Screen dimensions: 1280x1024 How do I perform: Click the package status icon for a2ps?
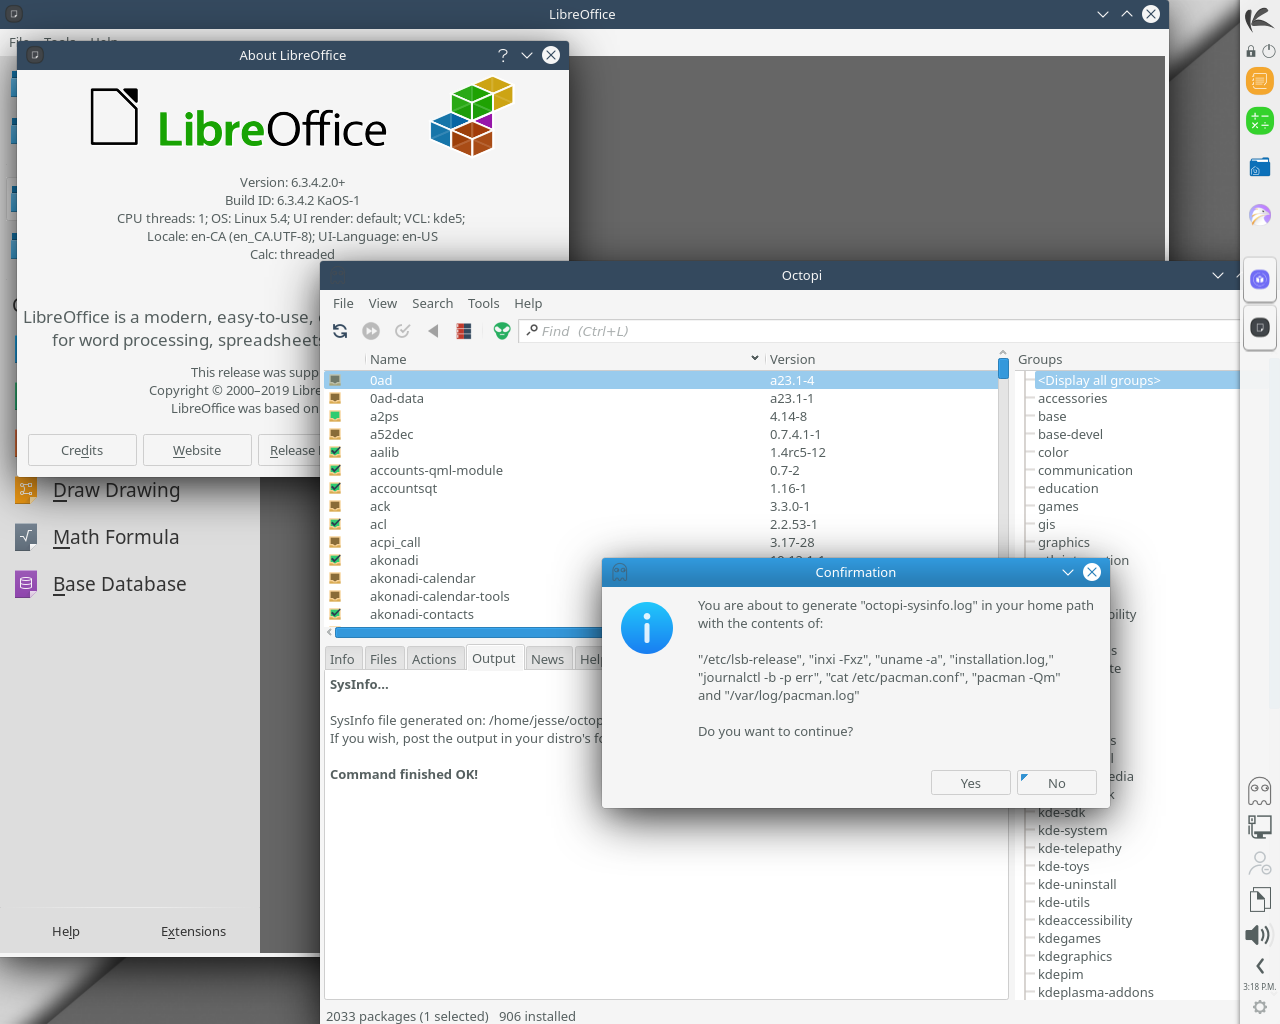pos(335,416)
